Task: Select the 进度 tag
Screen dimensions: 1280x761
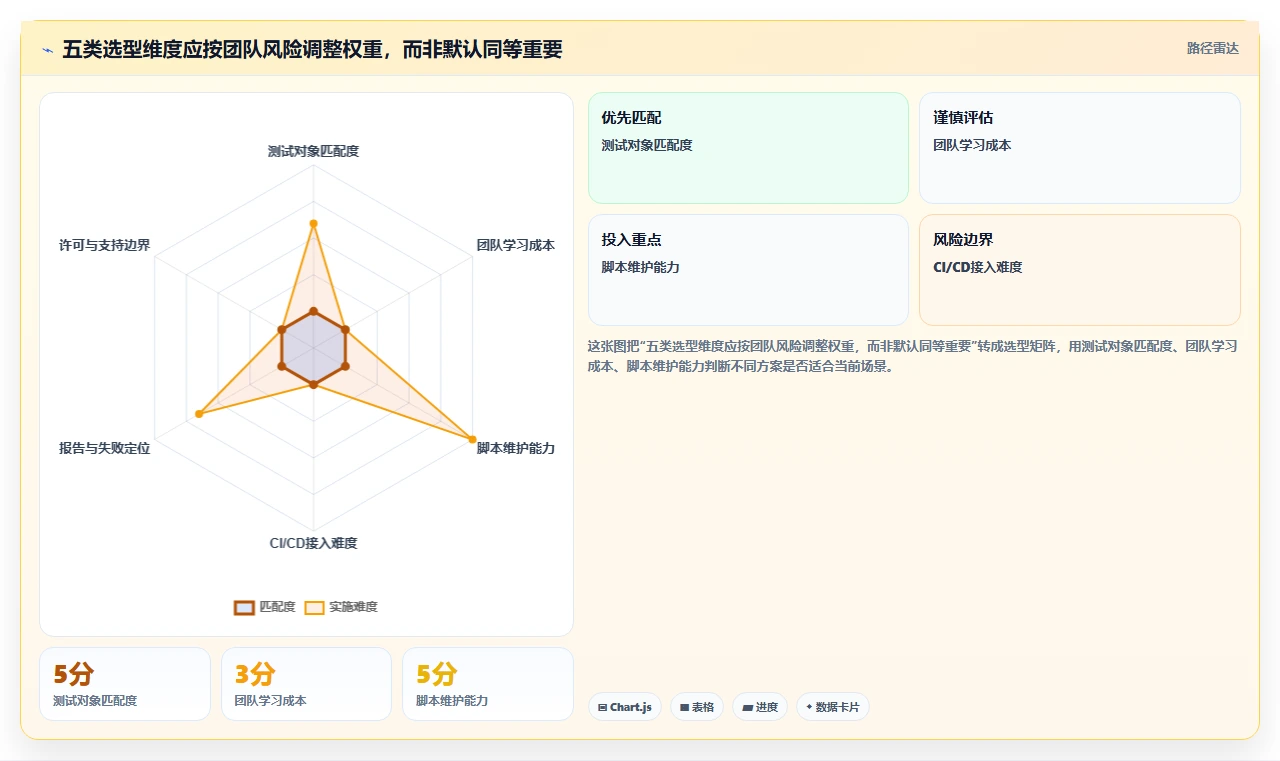Action: tap(760, 707)
